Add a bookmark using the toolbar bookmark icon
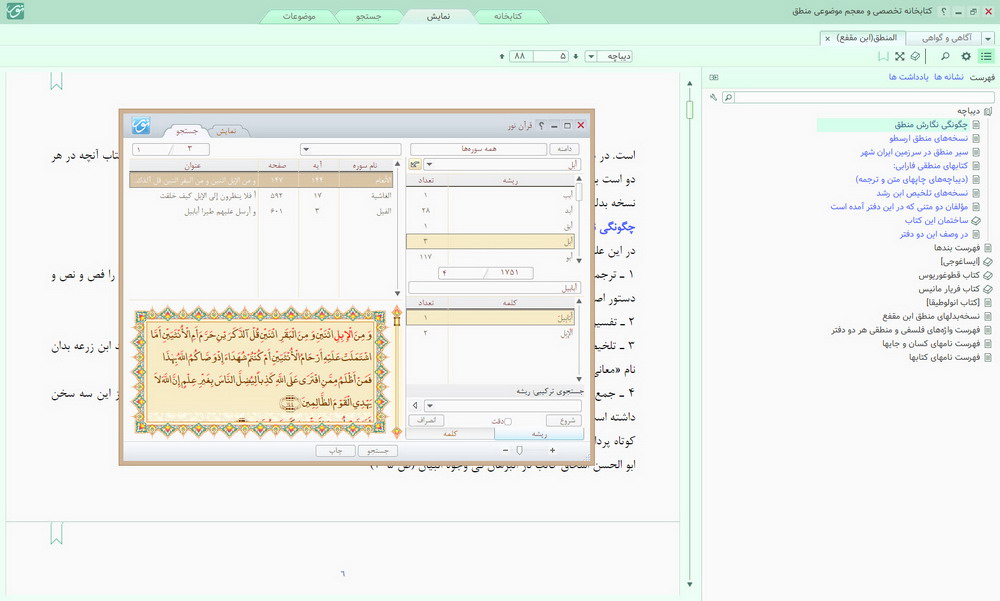Screen dimensions: 1000x601 [883, 56]
